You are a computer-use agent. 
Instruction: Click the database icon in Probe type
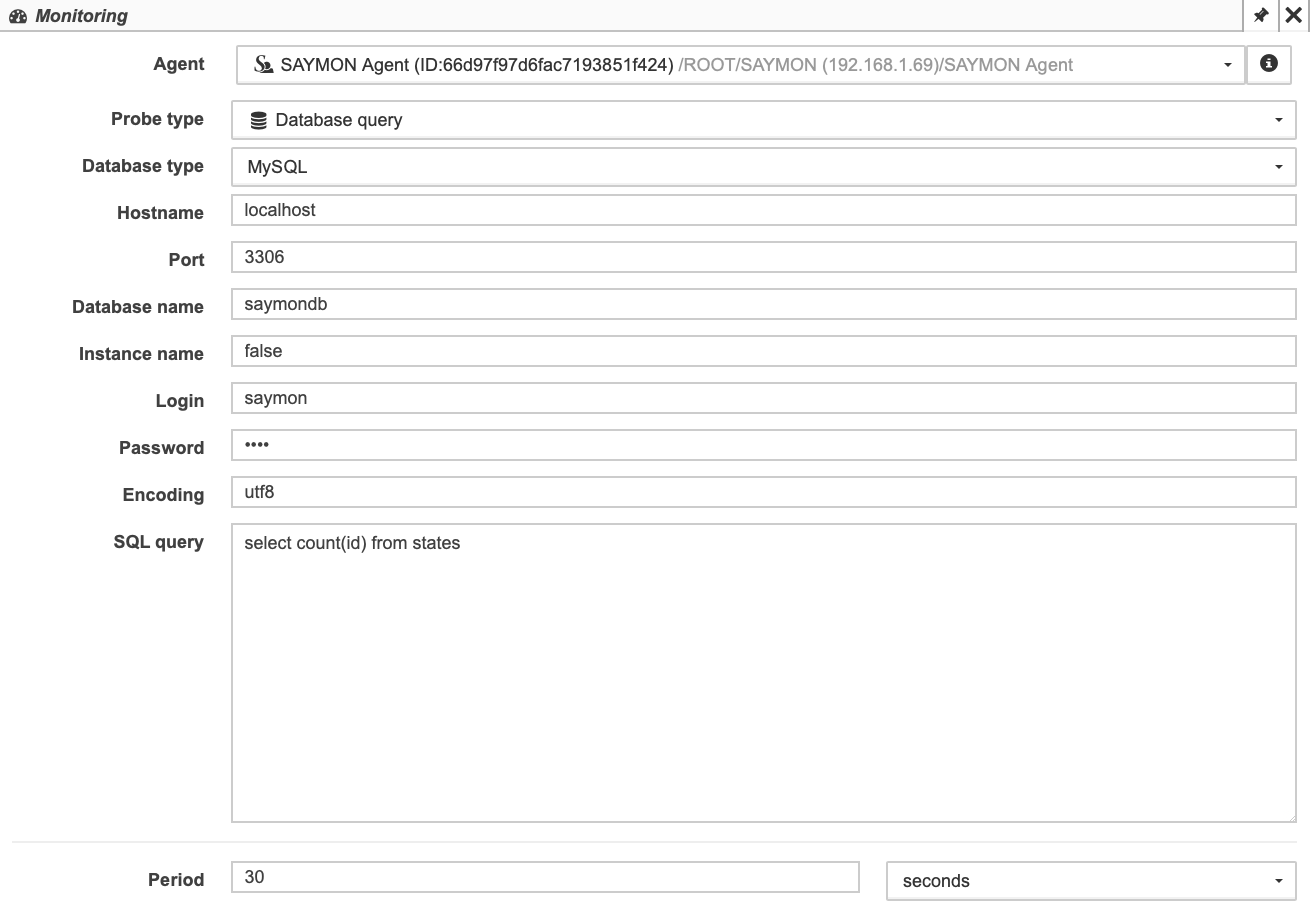point(258,120)
